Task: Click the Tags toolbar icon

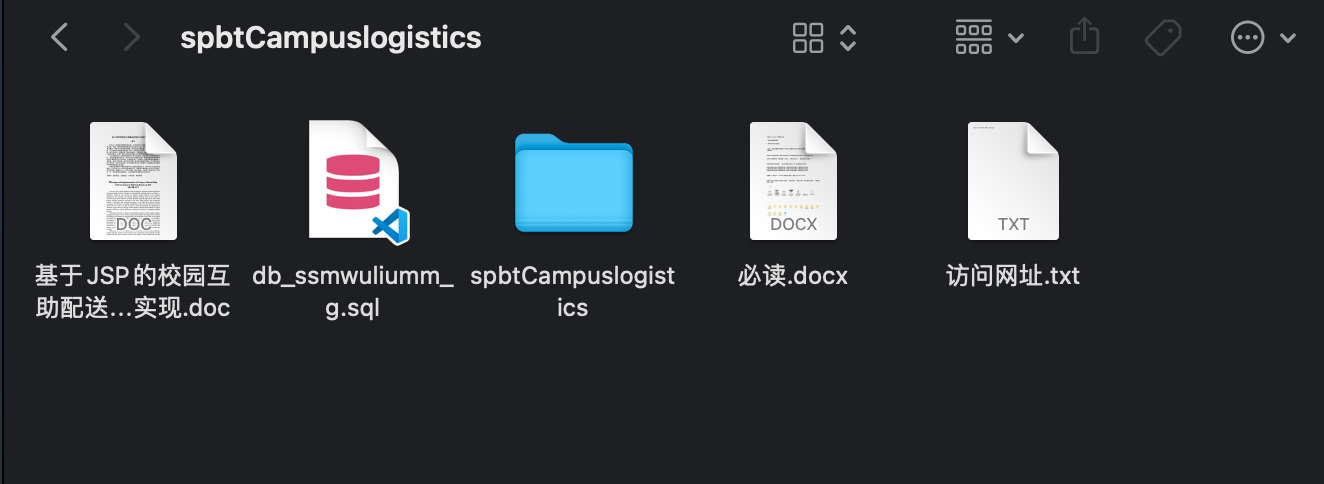Action: click(x=1163, y=38)
